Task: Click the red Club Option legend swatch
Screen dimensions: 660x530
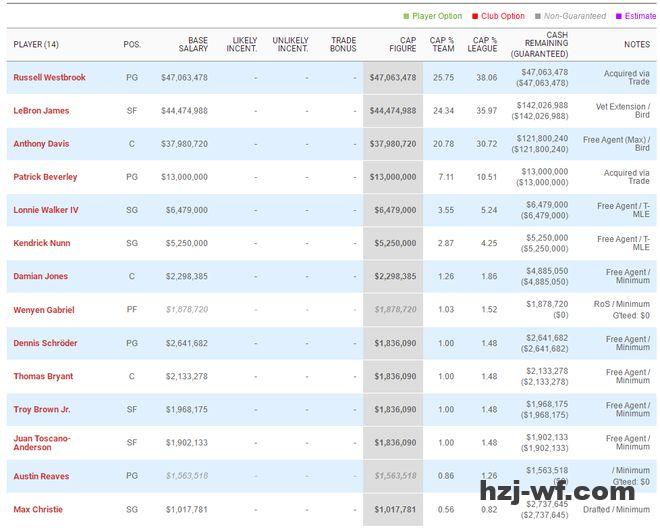Action: pyautogui.click(x=476, y=16)
